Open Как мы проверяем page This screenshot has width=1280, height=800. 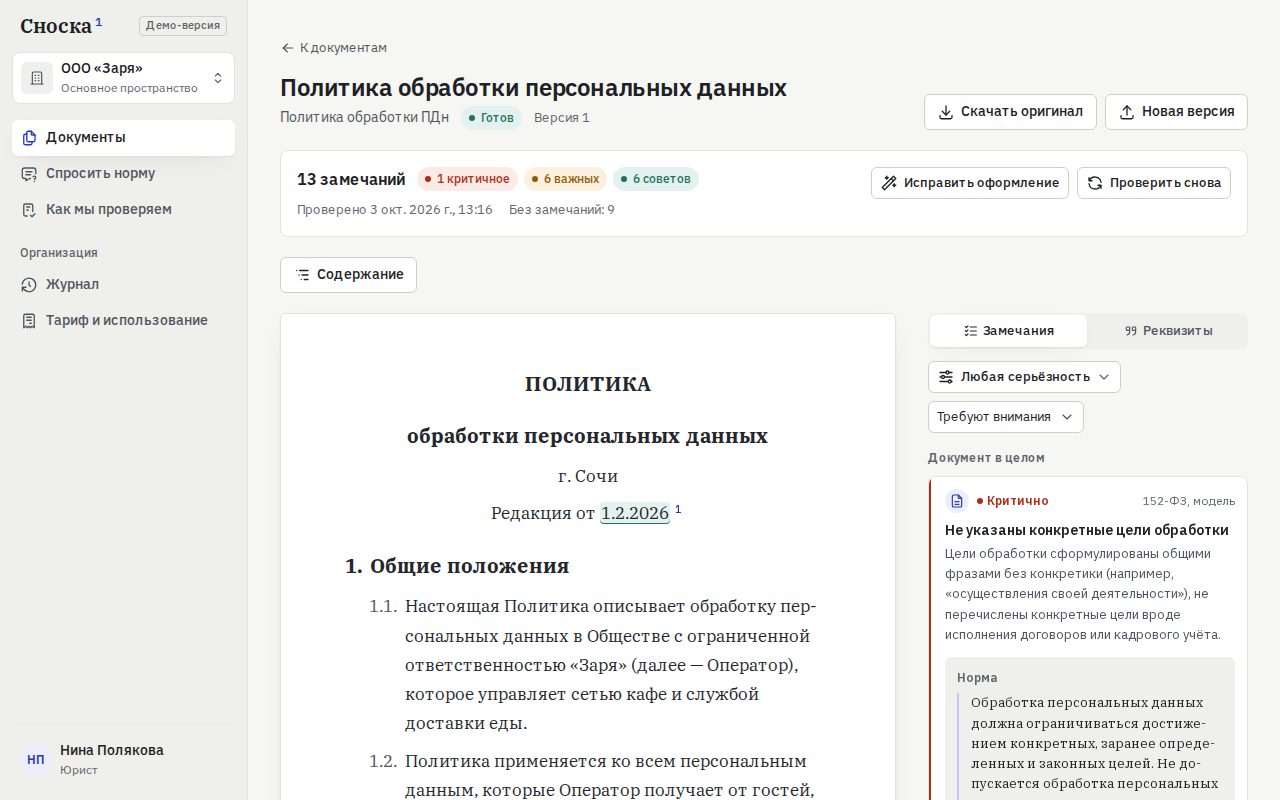(124, 210)
